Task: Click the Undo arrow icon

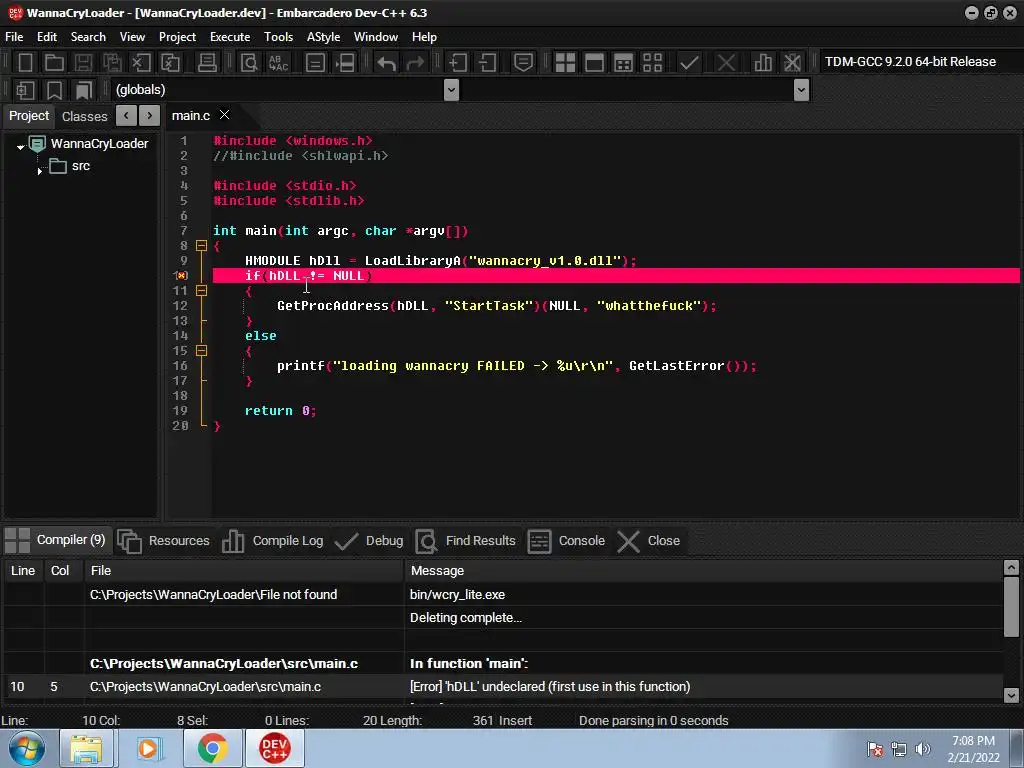Action: click(387, 63)
